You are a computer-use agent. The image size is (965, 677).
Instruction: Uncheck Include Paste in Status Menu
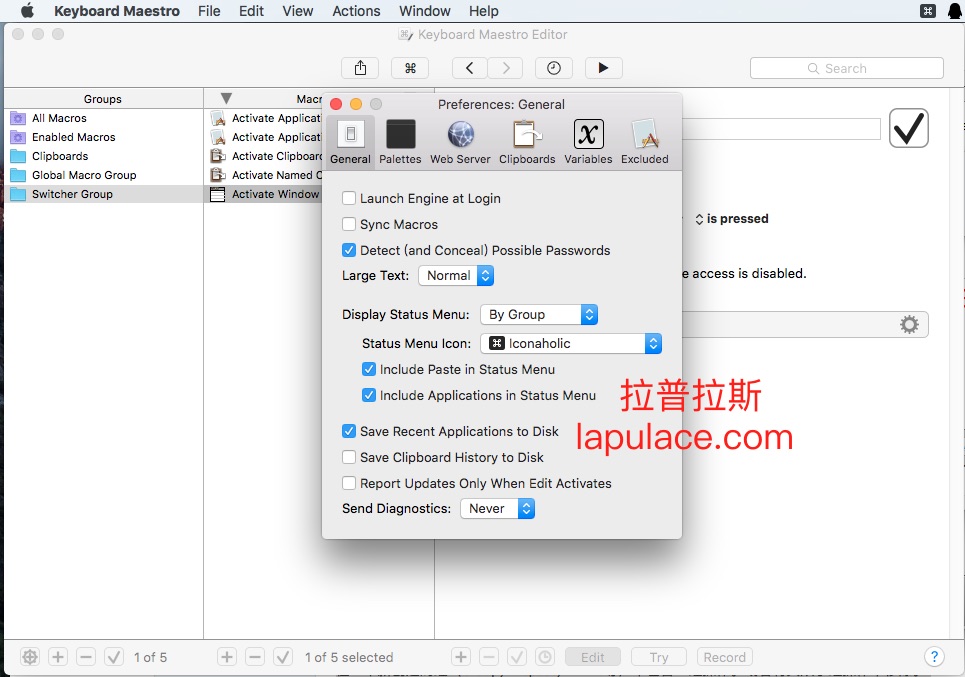click(369, 370)
